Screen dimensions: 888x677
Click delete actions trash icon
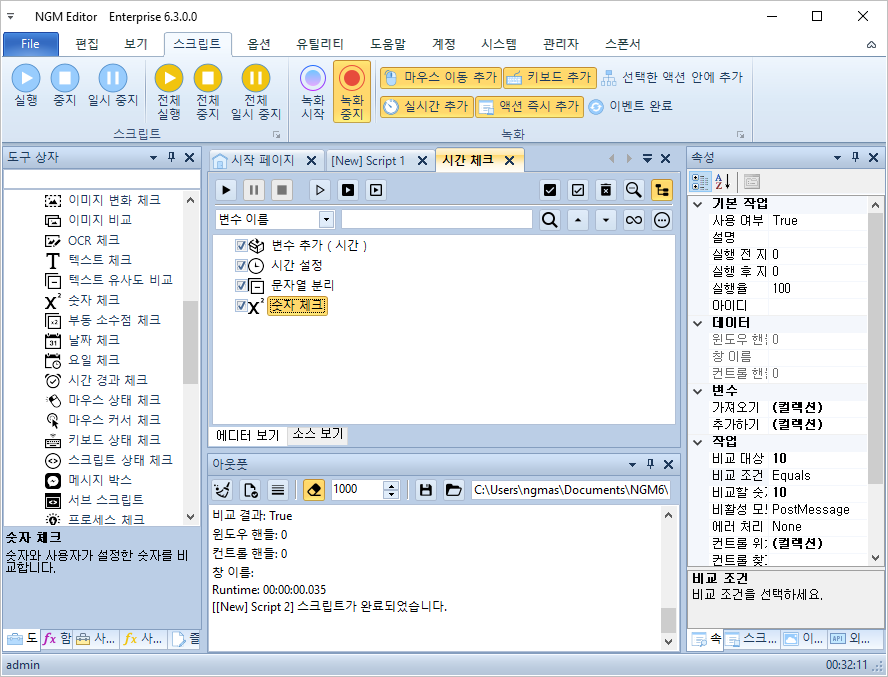pyautogui.click(x=606, y=190)
